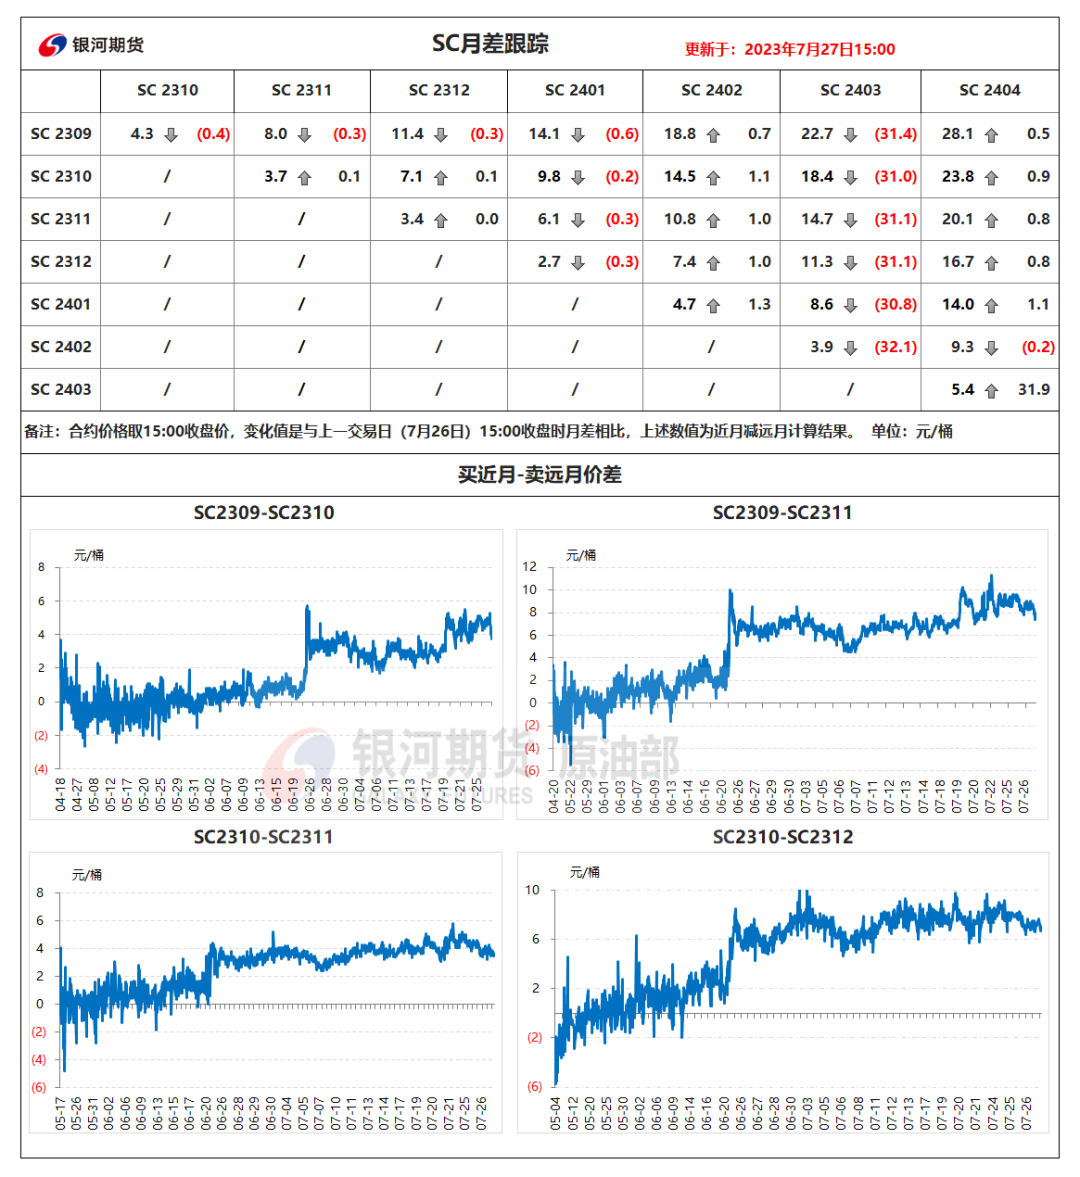Click the 16.7 spread value
The width and height of the screenshot is (1080, 1177).
[958, 262]
